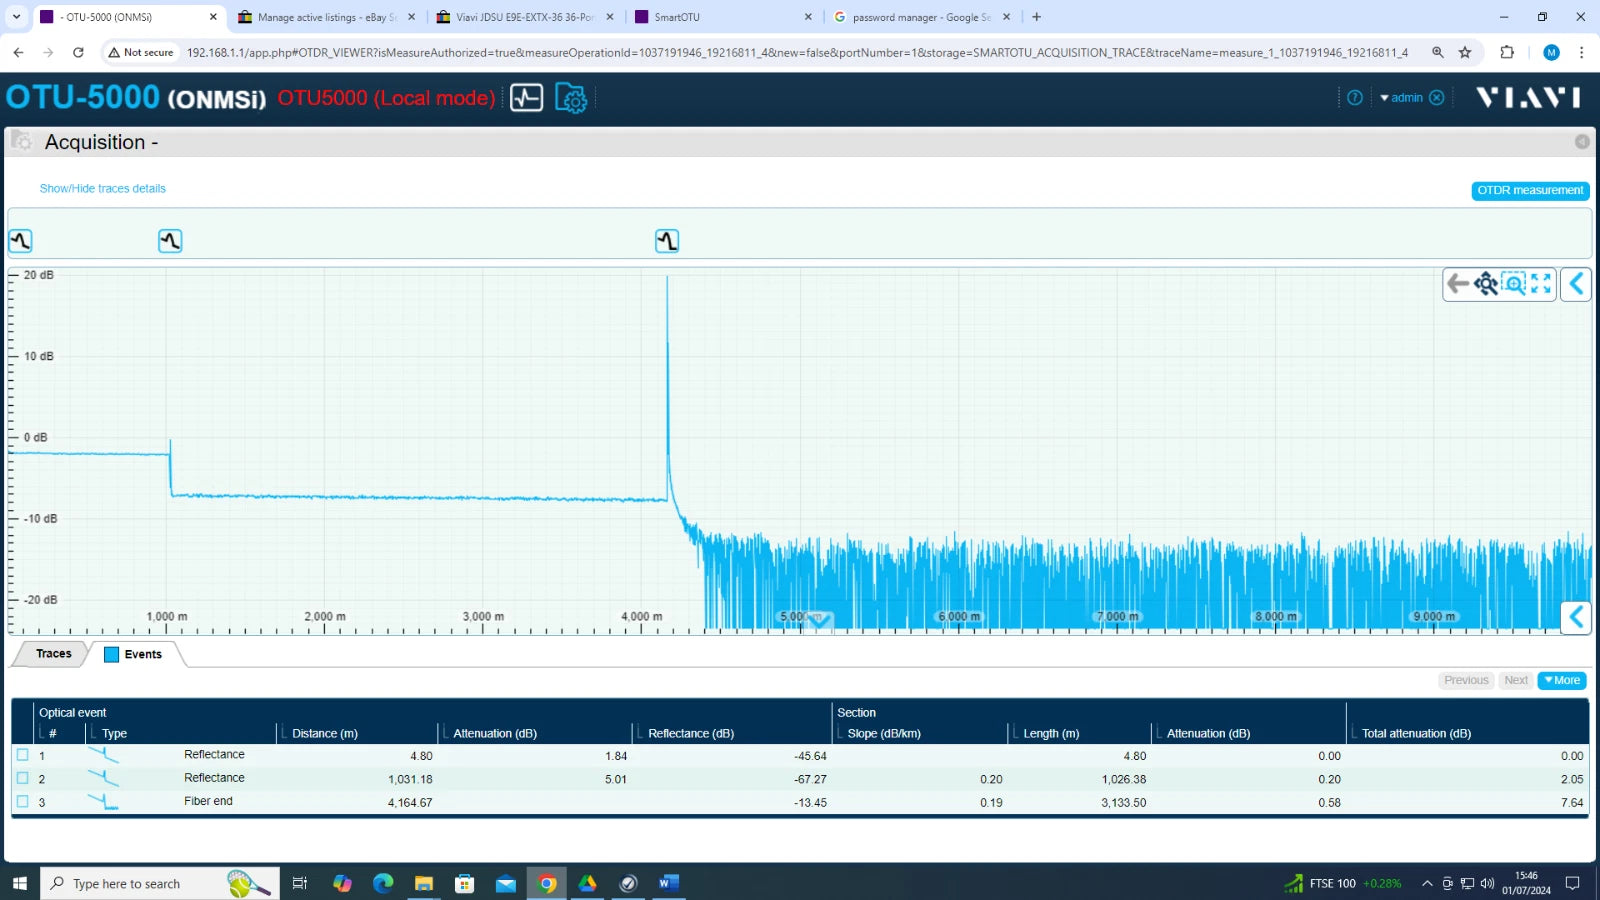Click total attenuation value 7.64
The width and height of the screenshot is (1600, 900).
(x=1572, y=803)
